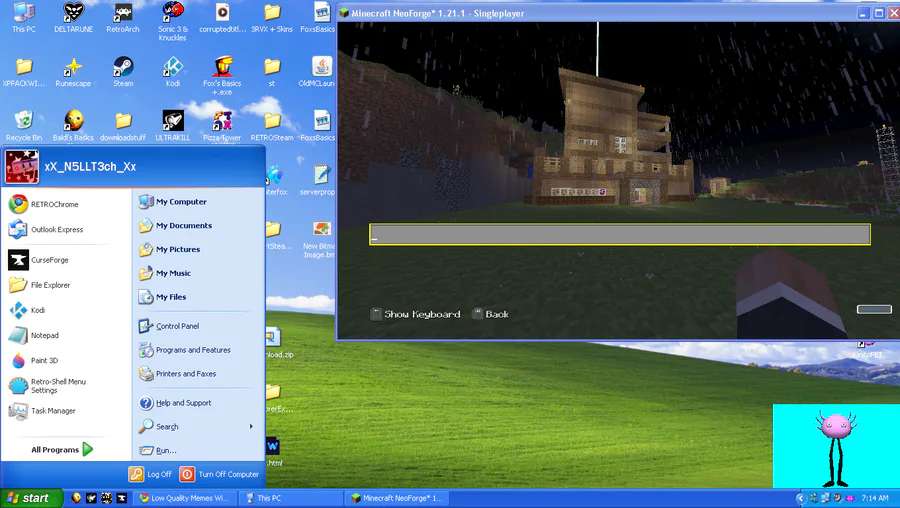Click the taskbar clock 7:14 AM

(875, 498)
